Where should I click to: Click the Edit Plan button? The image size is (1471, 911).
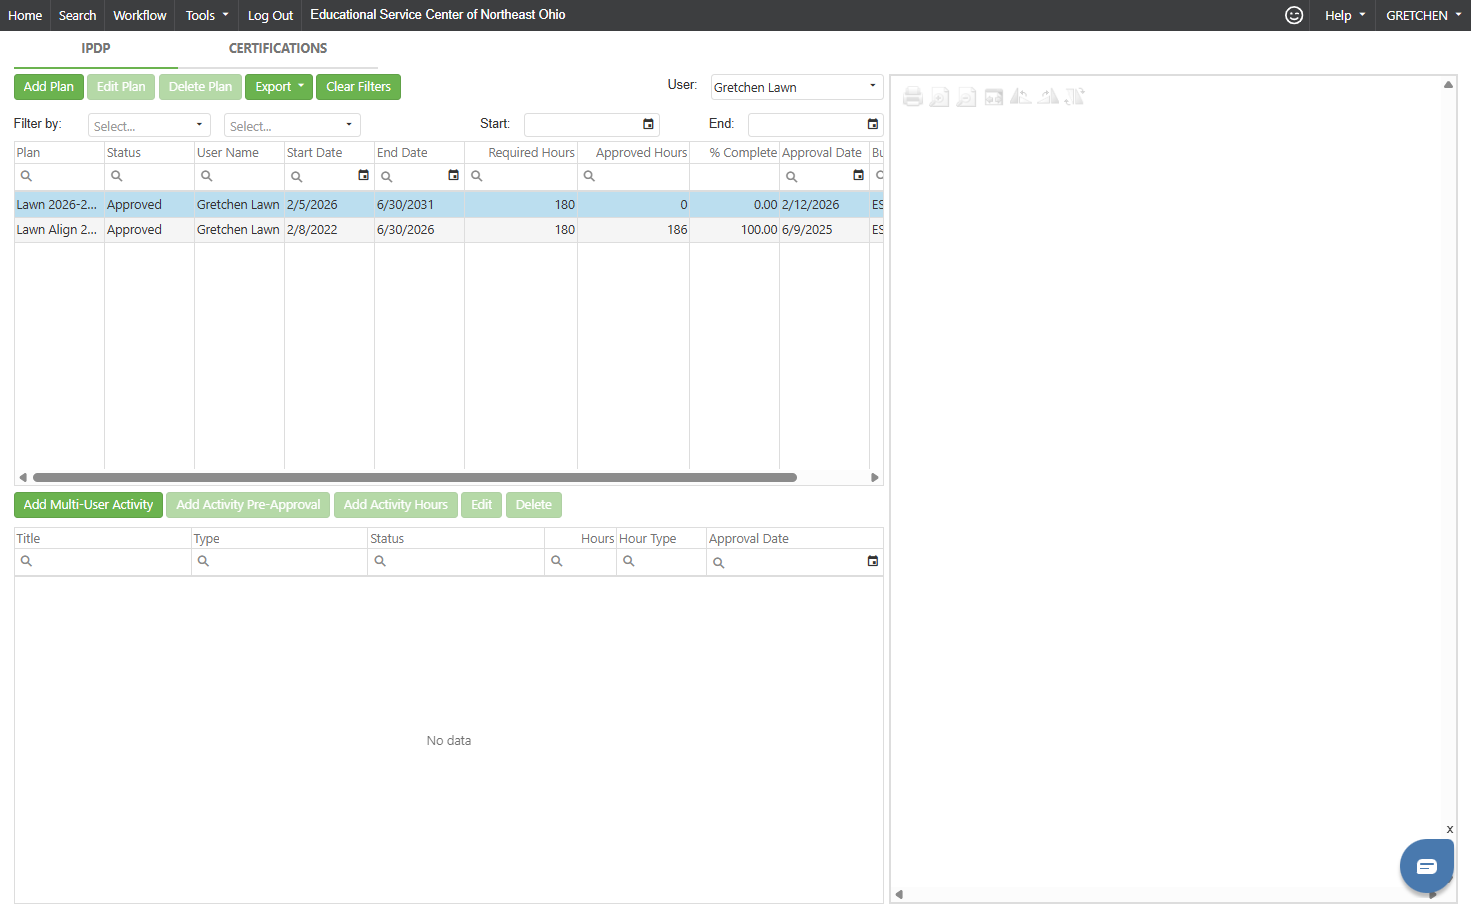tap(121, 87)
